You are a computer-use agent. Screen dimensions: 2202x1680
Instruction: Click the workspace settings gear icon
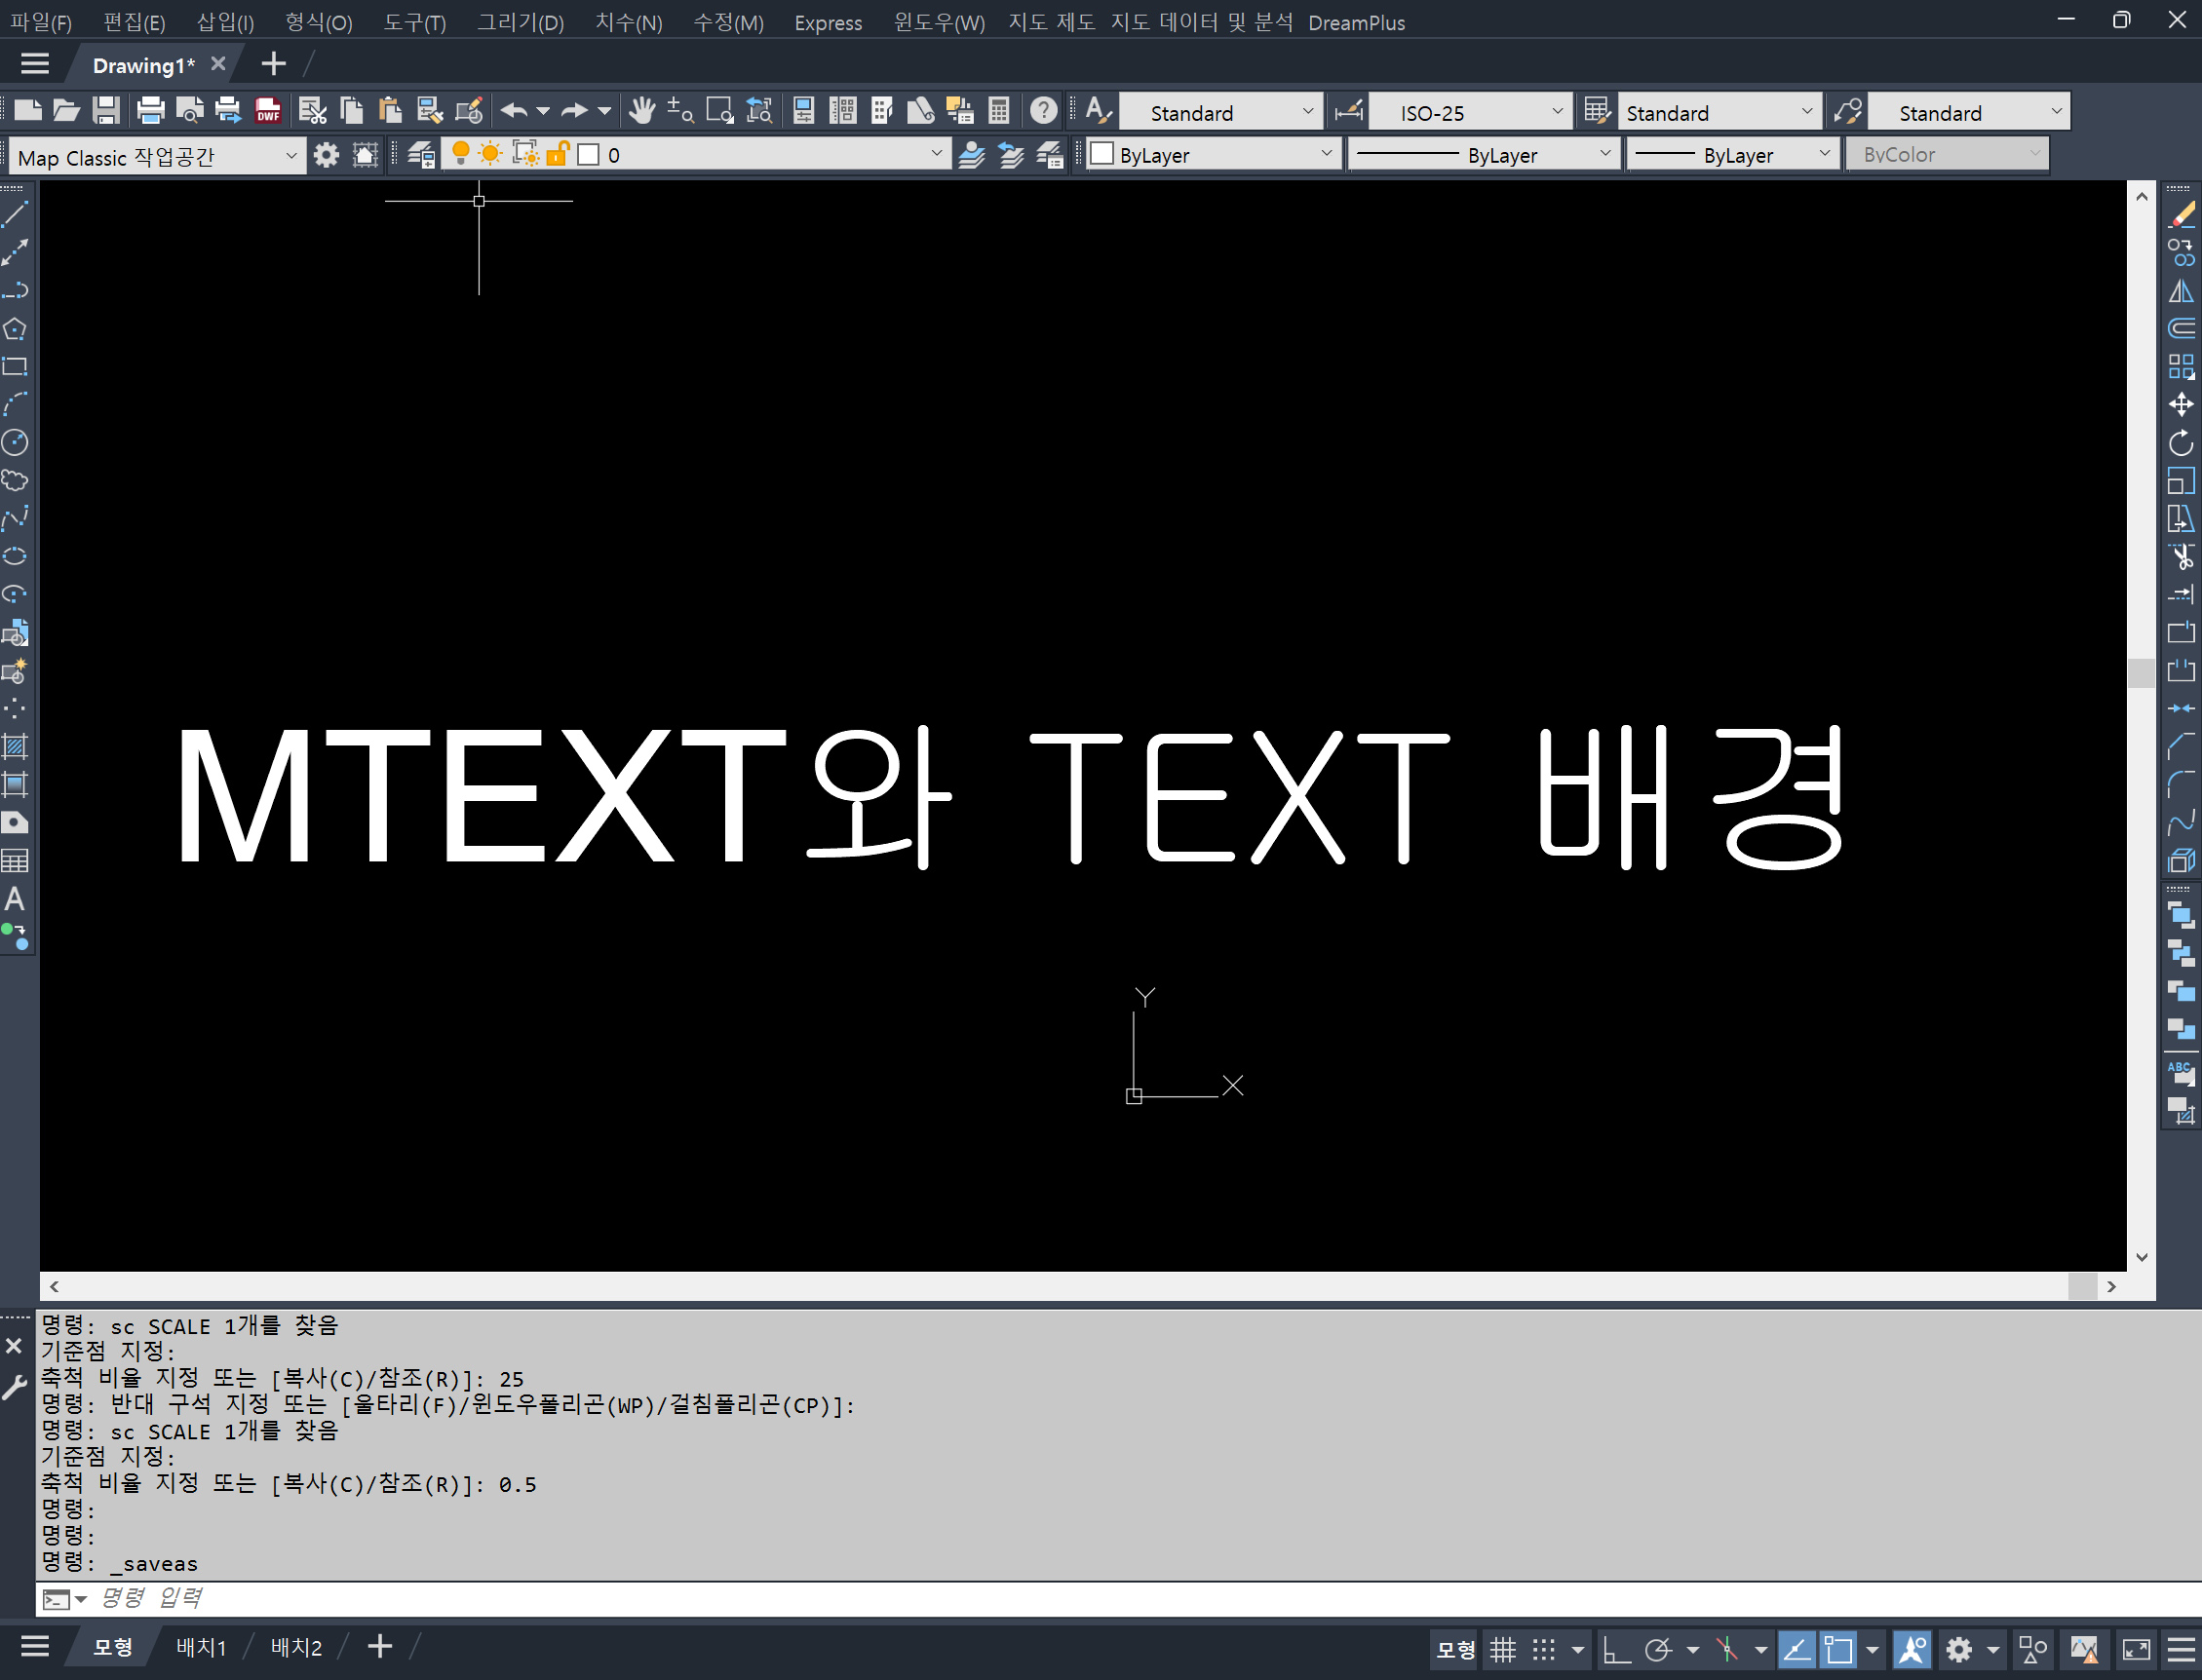coord(326,155)
